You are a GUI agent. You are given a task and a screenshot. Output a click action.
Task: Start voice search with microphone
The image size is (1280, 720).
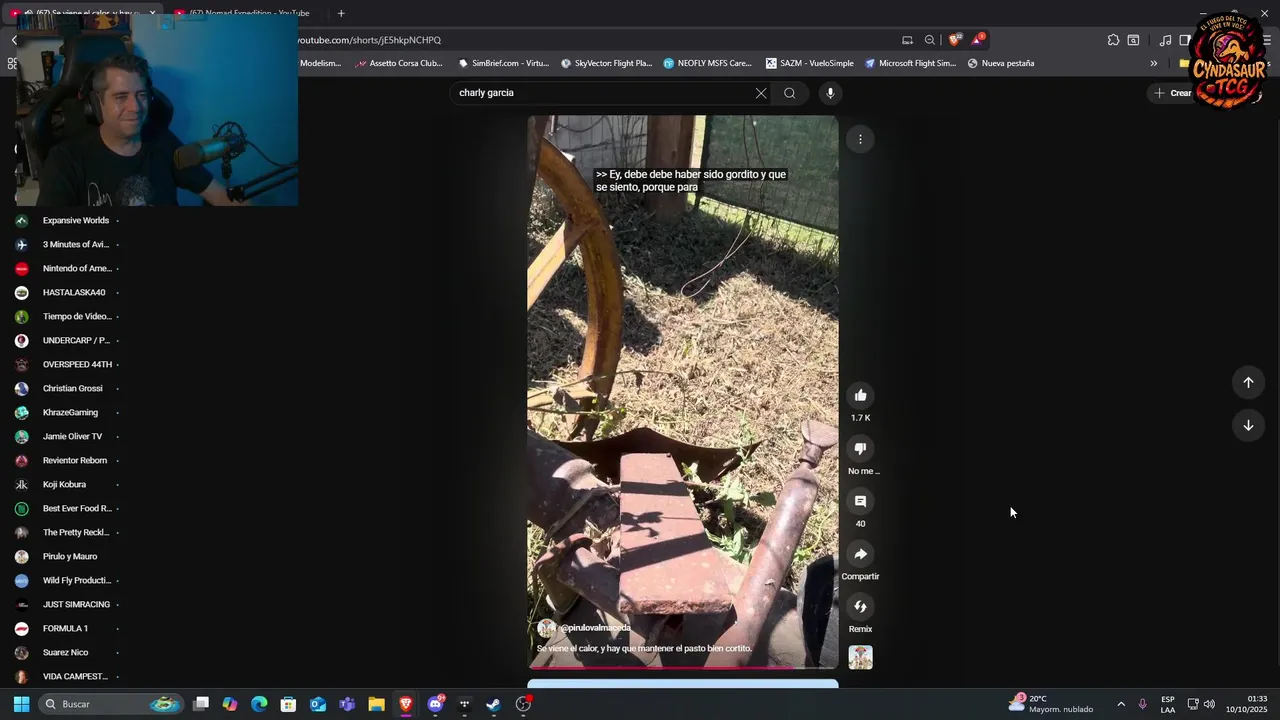point(830,93)
